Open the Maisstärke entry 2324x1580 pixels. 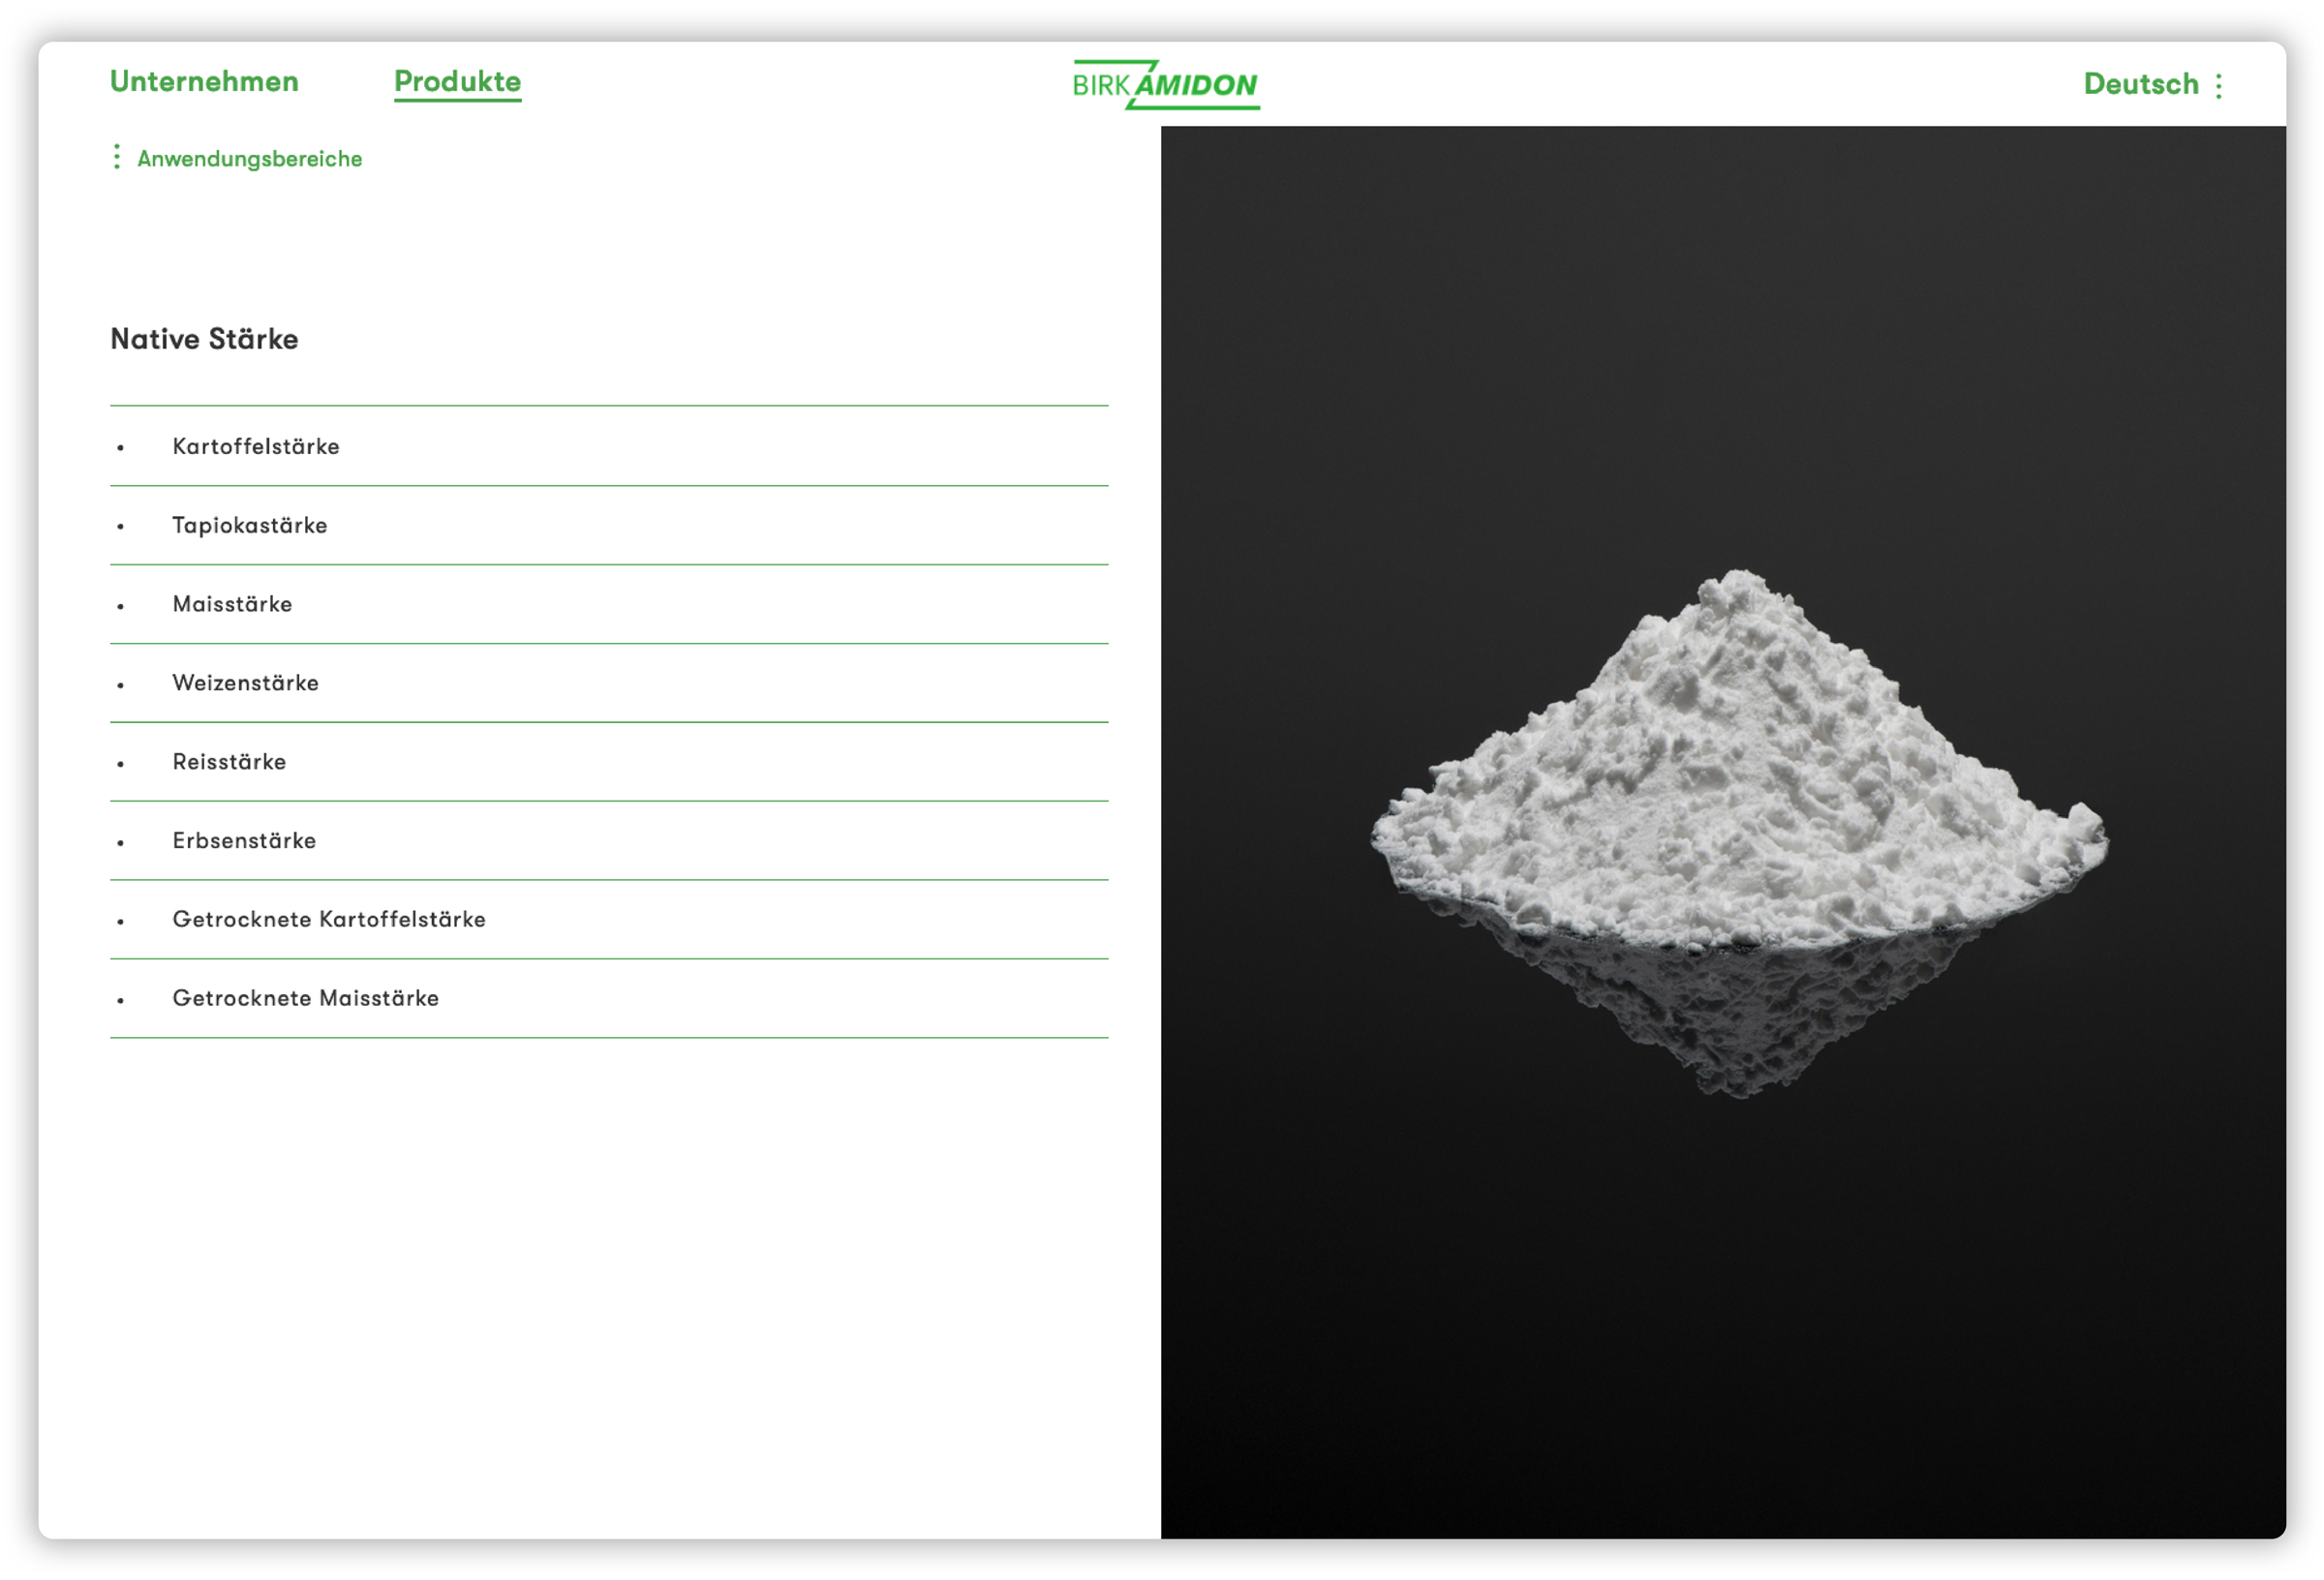coord(232,604)
